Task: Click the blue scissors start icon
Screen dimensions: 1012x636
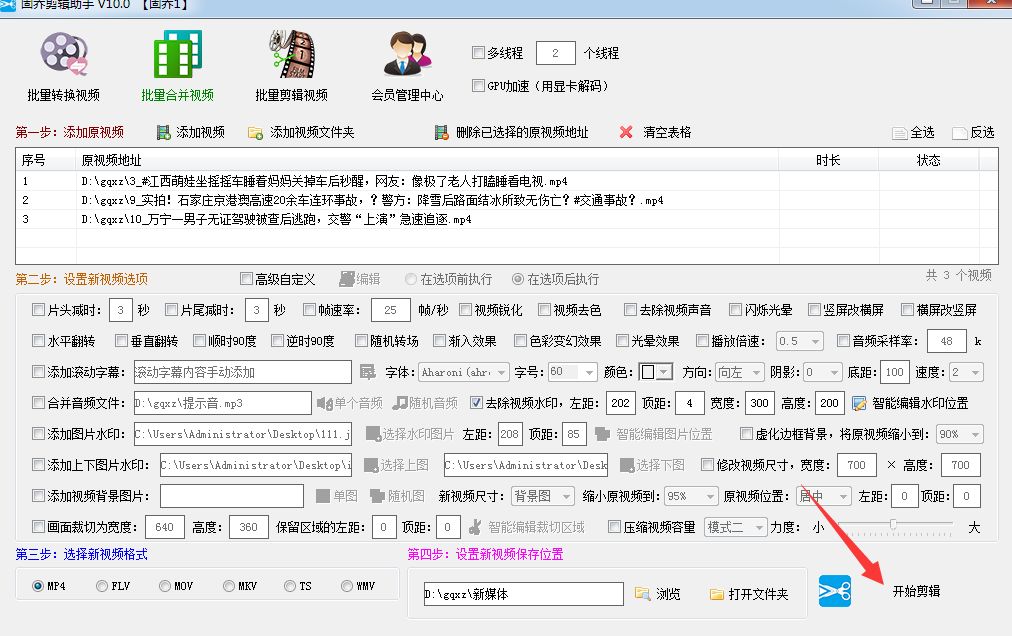Action: [x=835, y=591]
